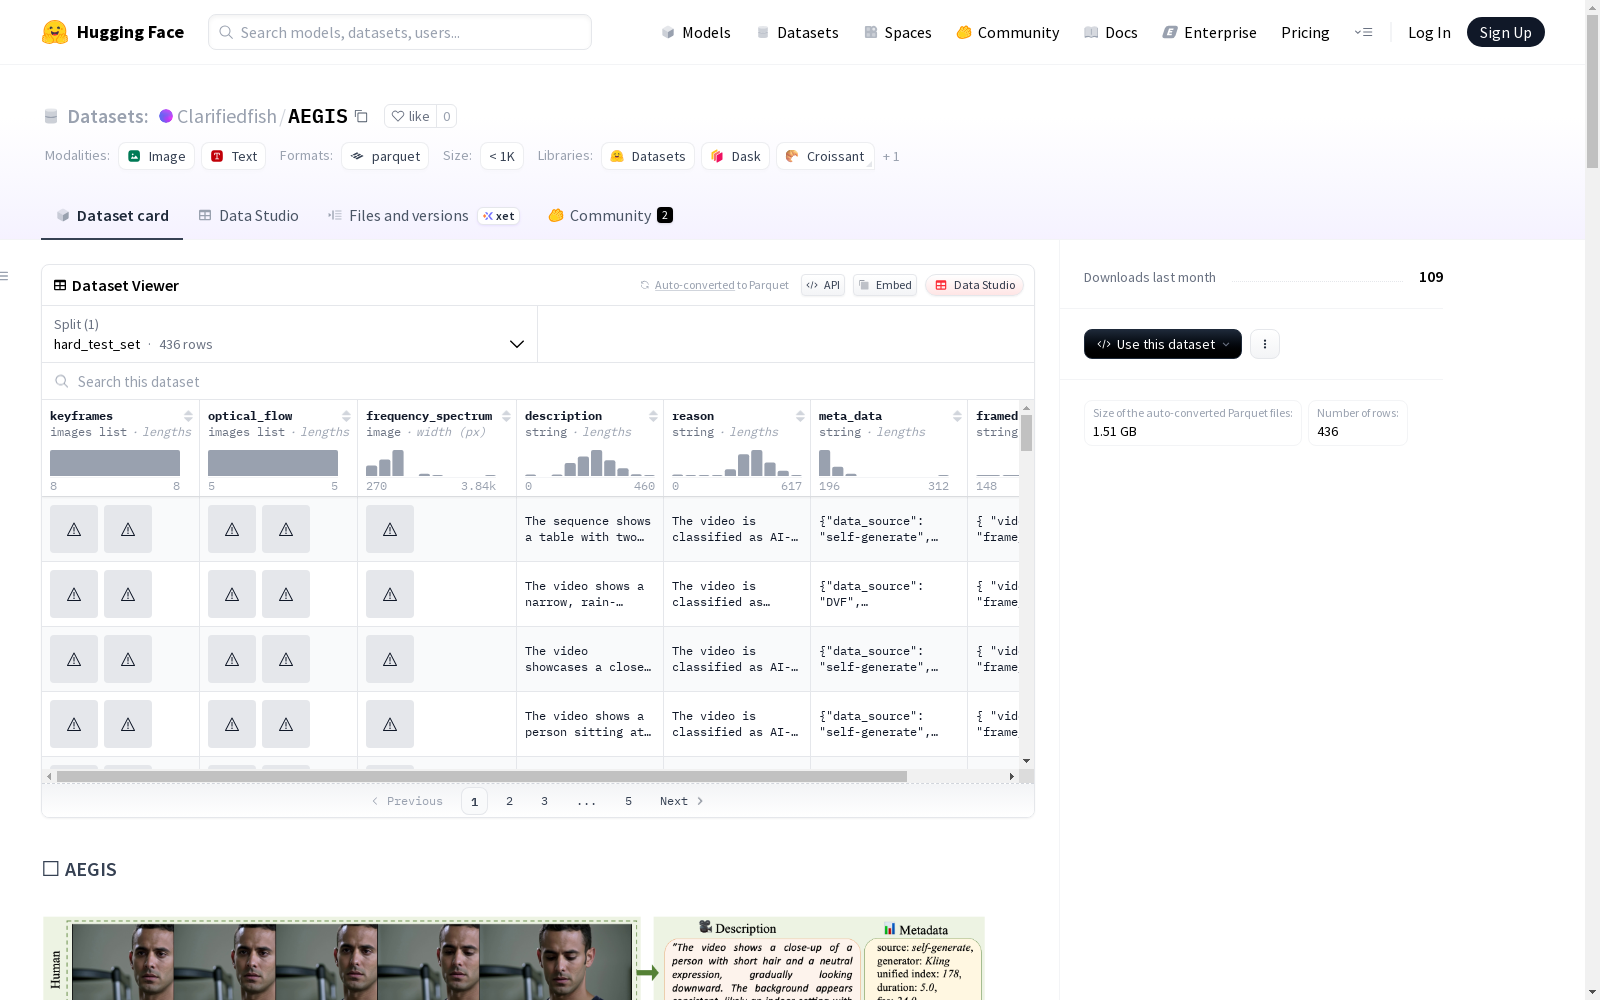
Task: Sort by the optical_flow column sort icon
Action: tap(346, 416)
